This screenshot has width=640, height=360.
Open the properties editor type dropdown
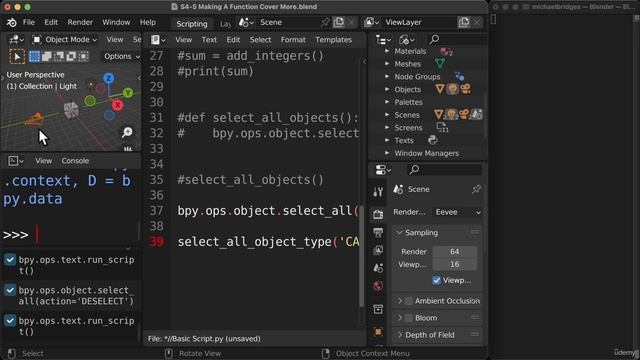383,170
